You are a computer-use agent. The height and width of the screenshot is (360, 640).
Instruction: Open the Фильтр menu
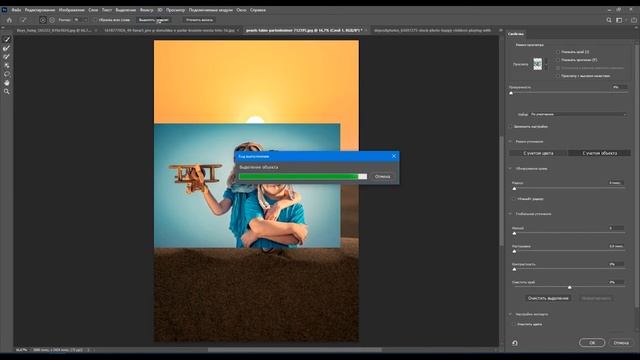[x=146, y=10]
